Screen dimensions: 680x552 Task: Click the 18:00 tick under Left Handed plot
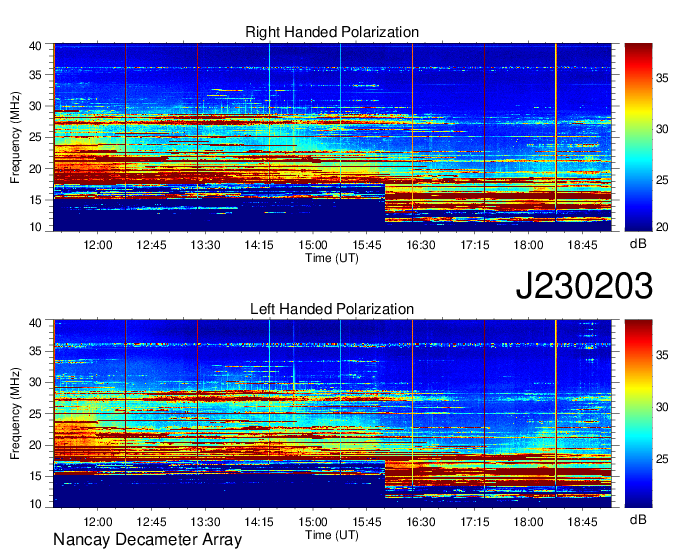pos(528,522)
